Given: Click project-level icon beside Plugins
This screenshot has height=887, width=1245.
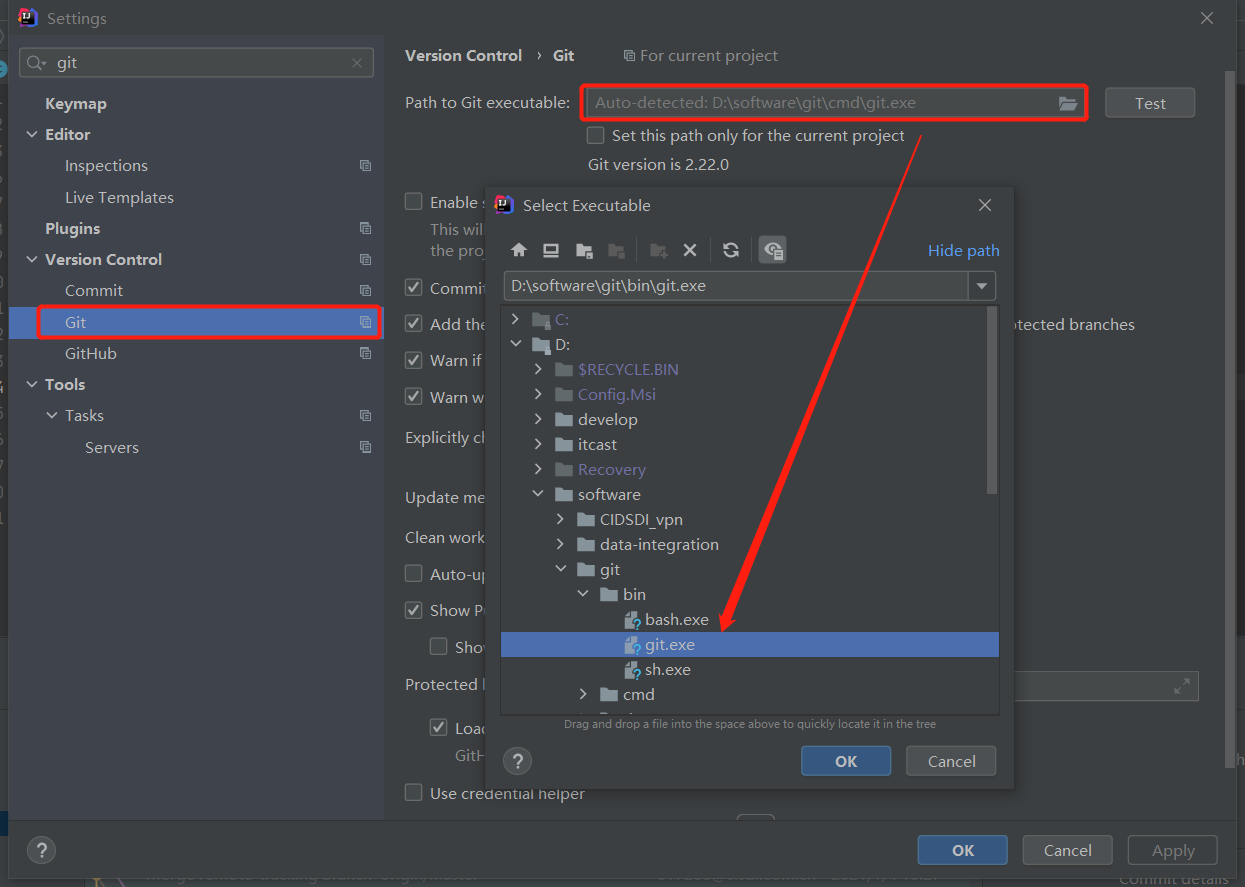Looking at the screenshot, I should click(365, 229).
